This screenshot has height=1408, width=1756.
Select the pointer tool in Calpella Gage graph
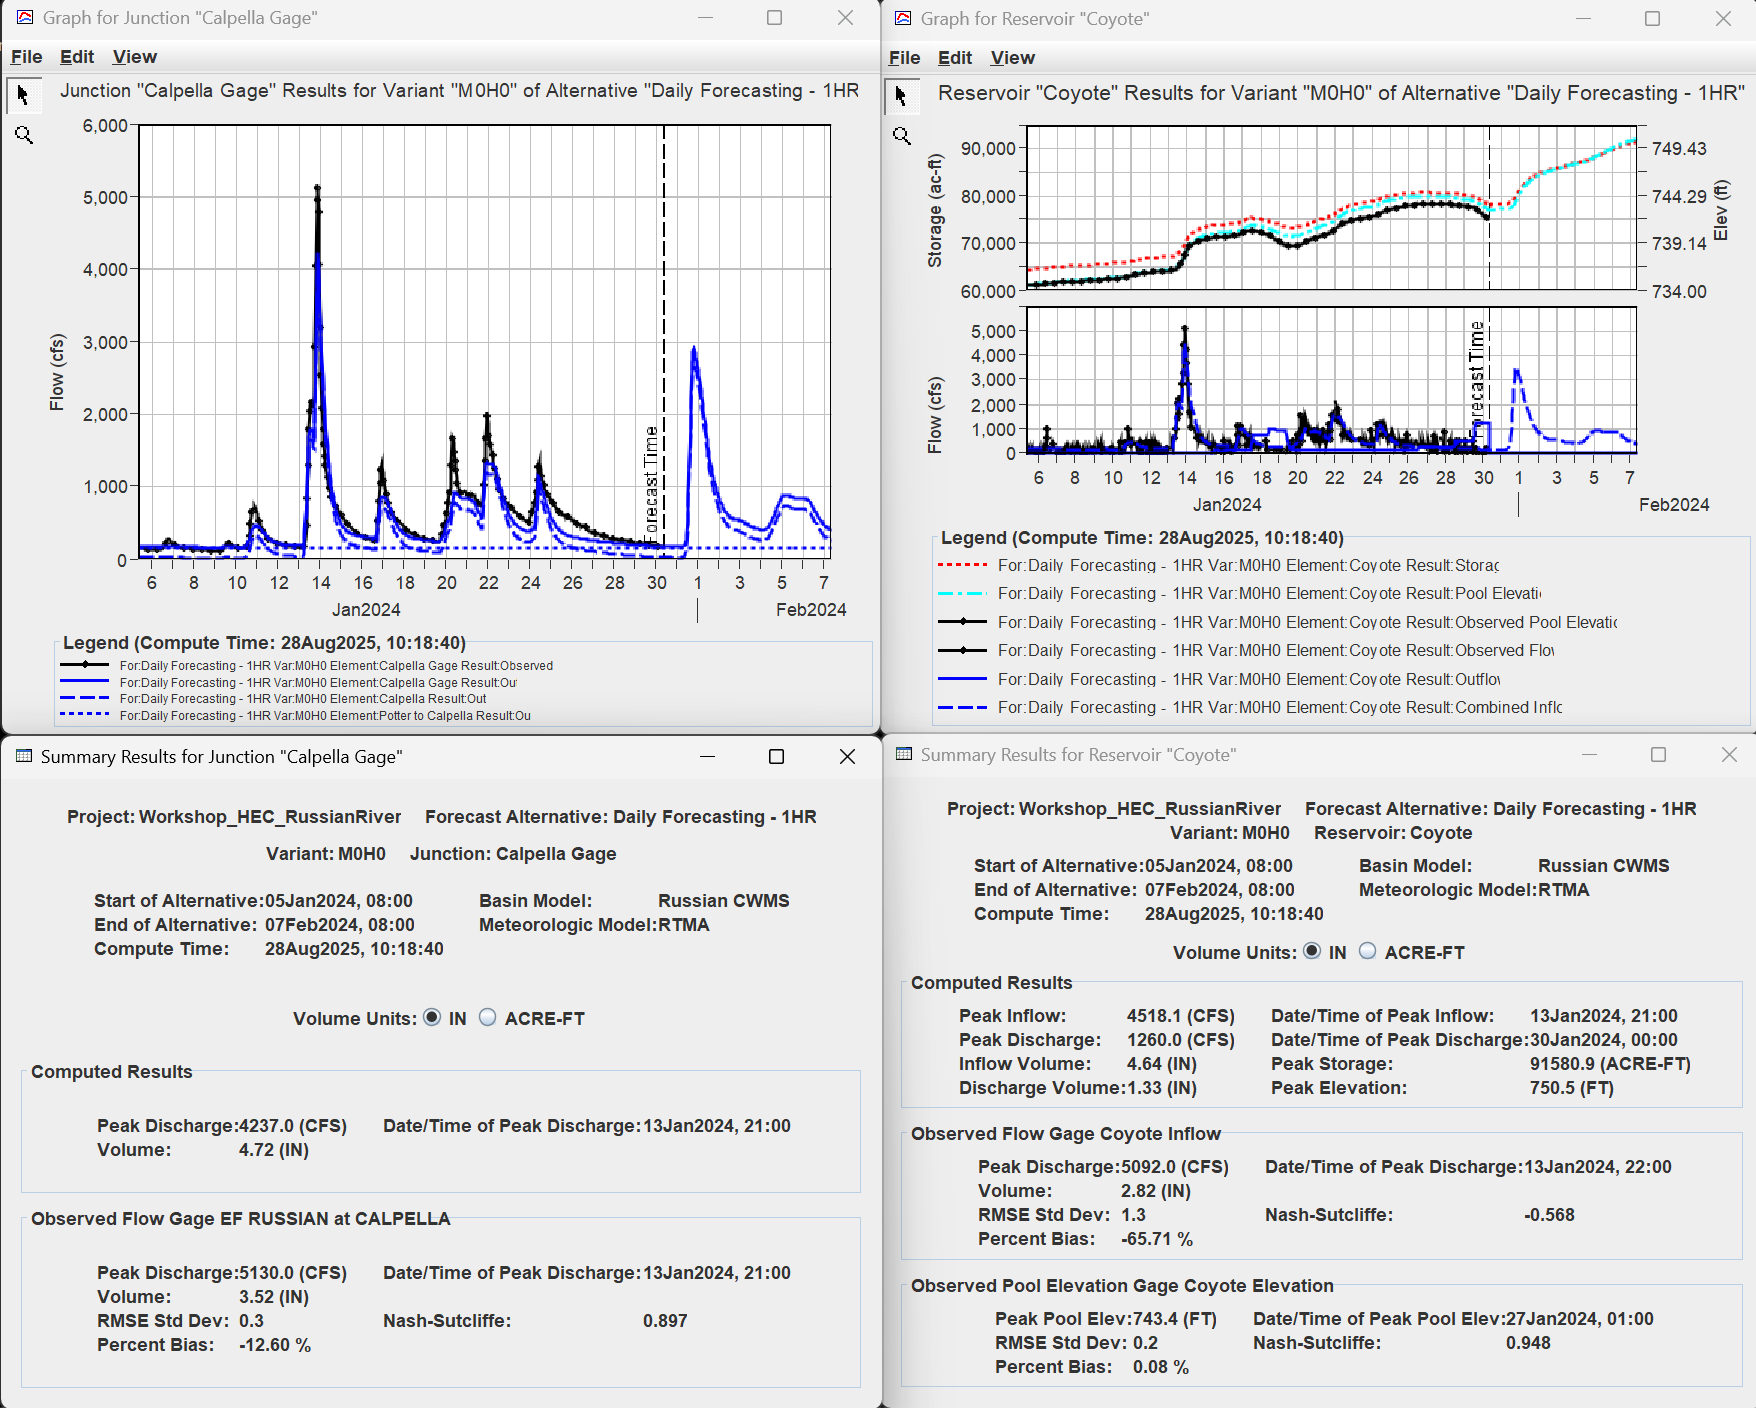tap(22, 96)
